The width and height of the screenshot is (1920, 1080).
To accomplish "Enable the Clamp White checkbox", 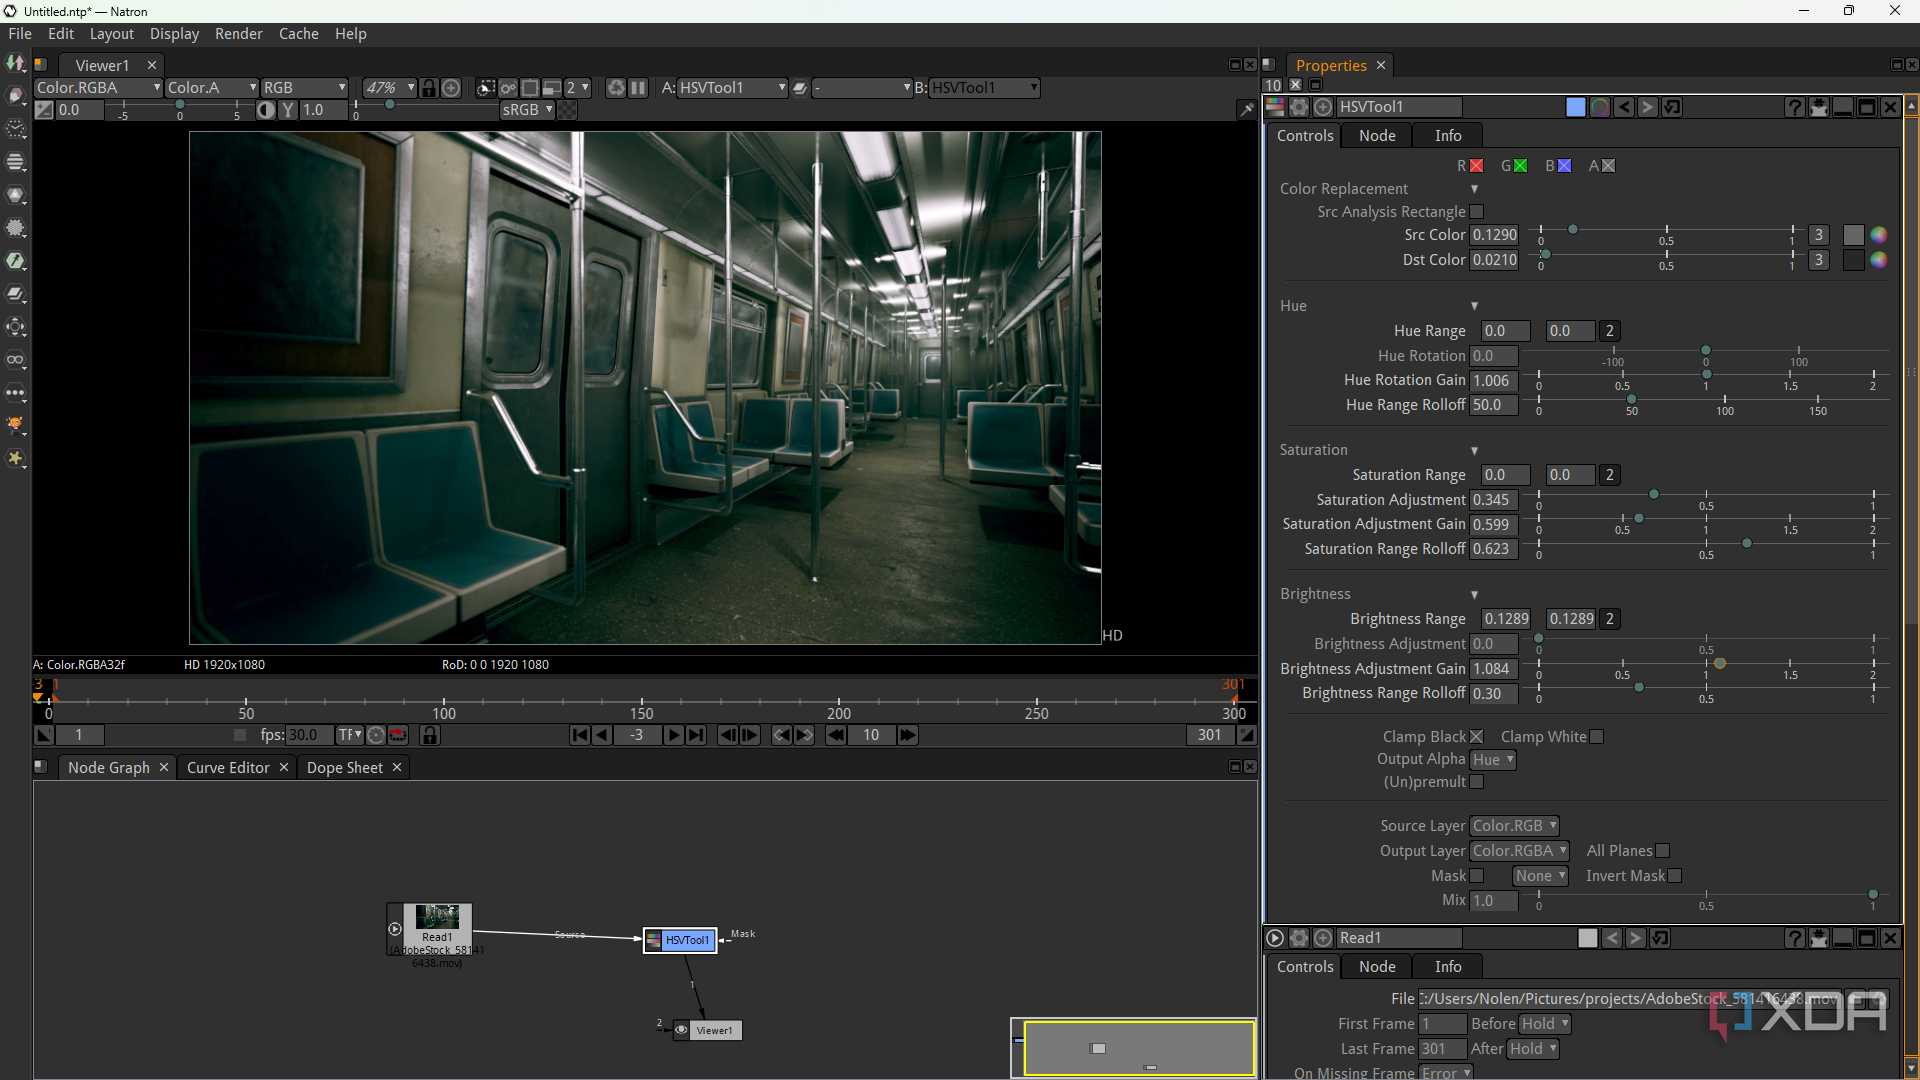I will pyautogui.click(x=1597, y=737).
